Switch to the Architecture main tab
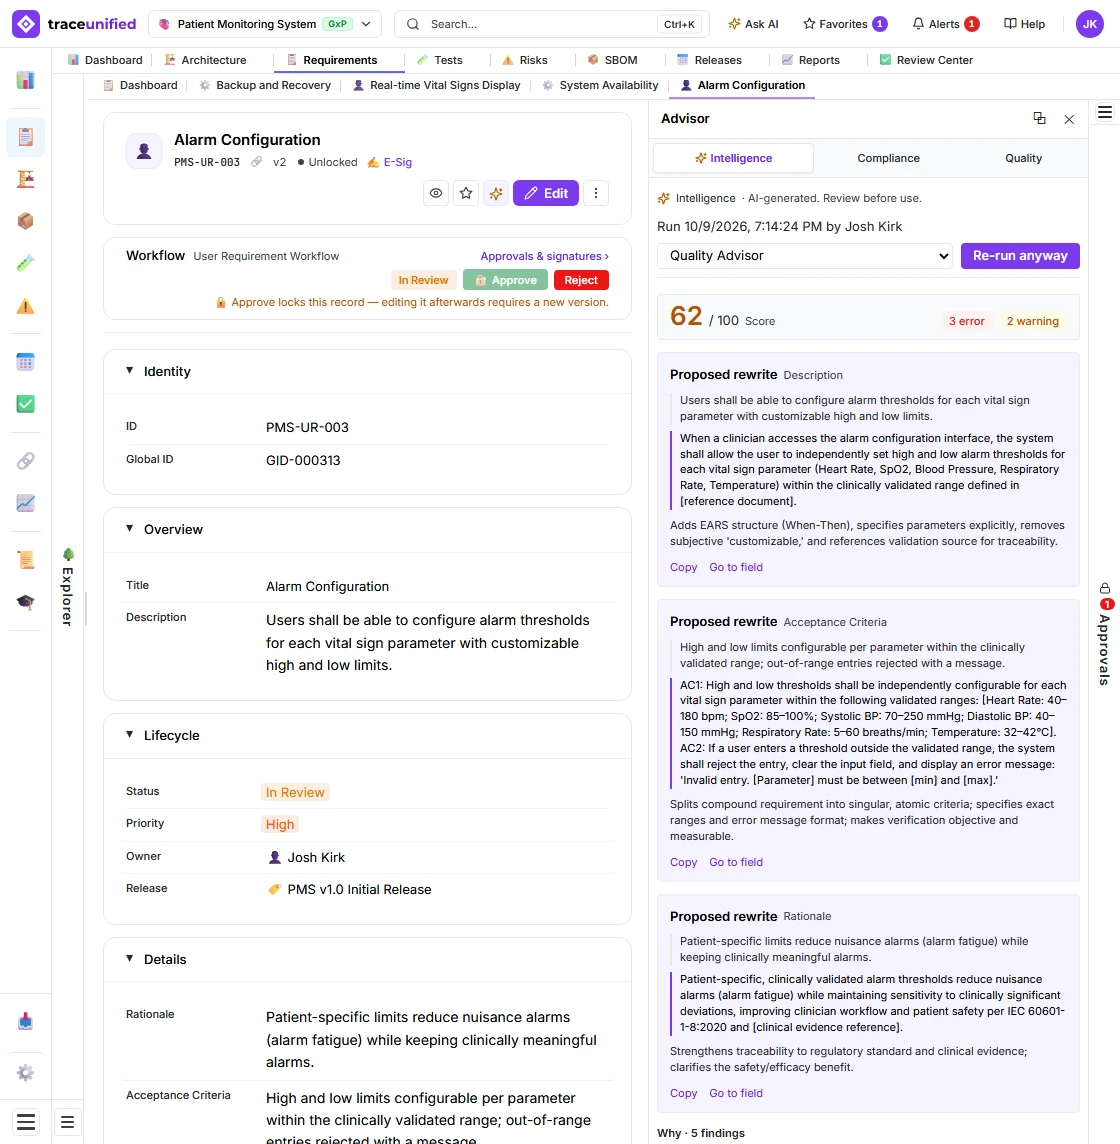This screenshot has width=1120, height=1144. coord(205,60)
